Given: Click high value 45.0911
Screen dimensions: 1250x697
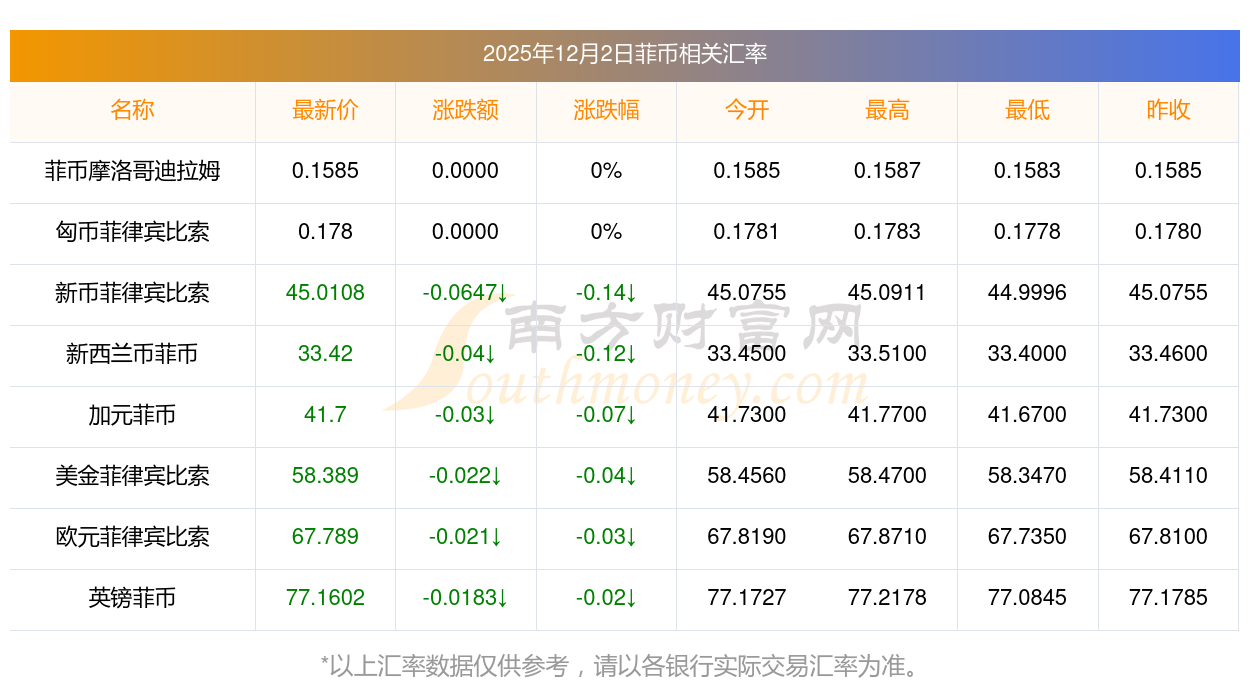Looking at the screenshot, I should point(887,293).
